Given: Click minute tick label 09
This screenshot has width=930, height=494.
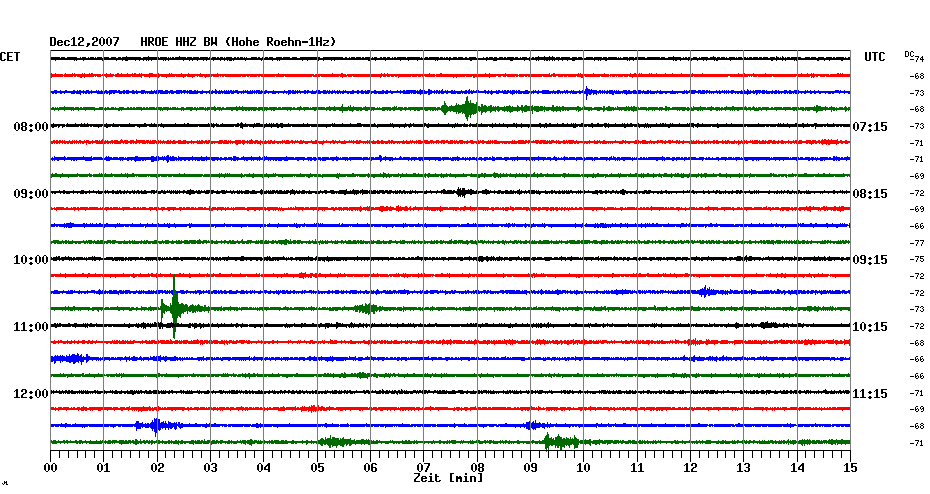Looking at the screenshot, I should tap(530, 468).
